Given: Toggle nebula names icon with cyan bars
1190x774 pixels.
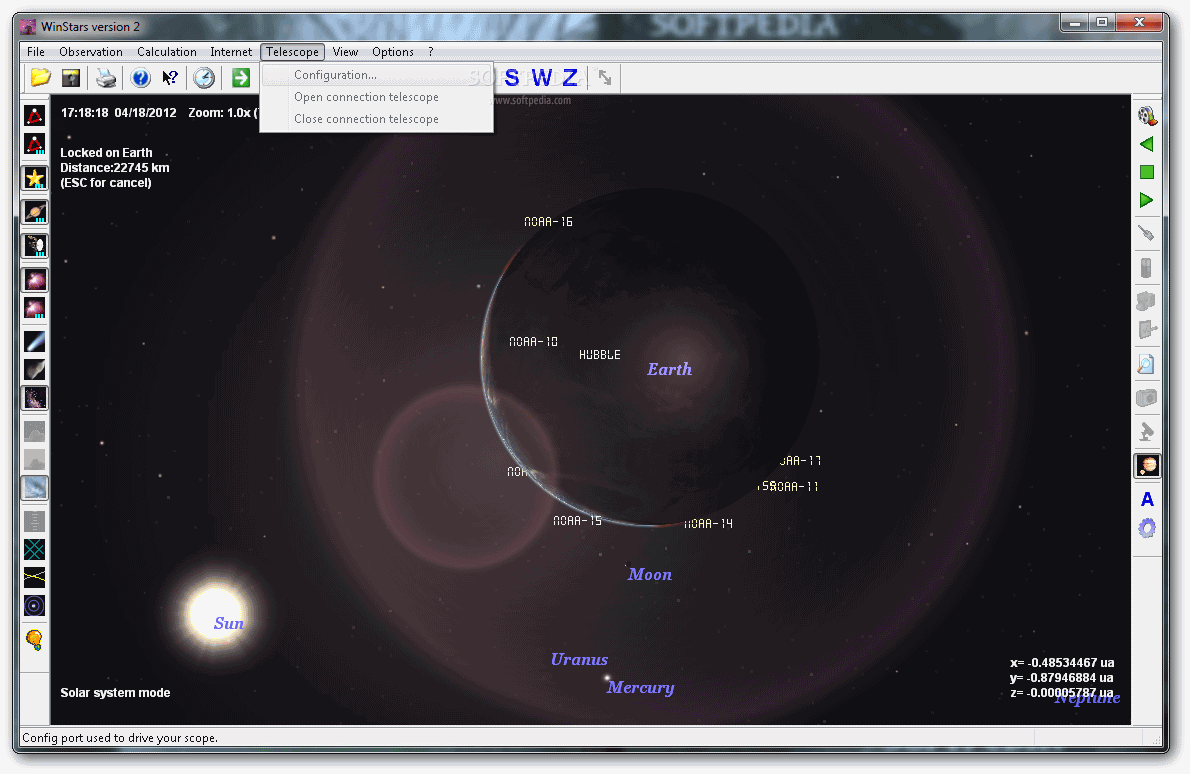Looking at the screenshot, I should pyautogui.click(x=35, y=308).
